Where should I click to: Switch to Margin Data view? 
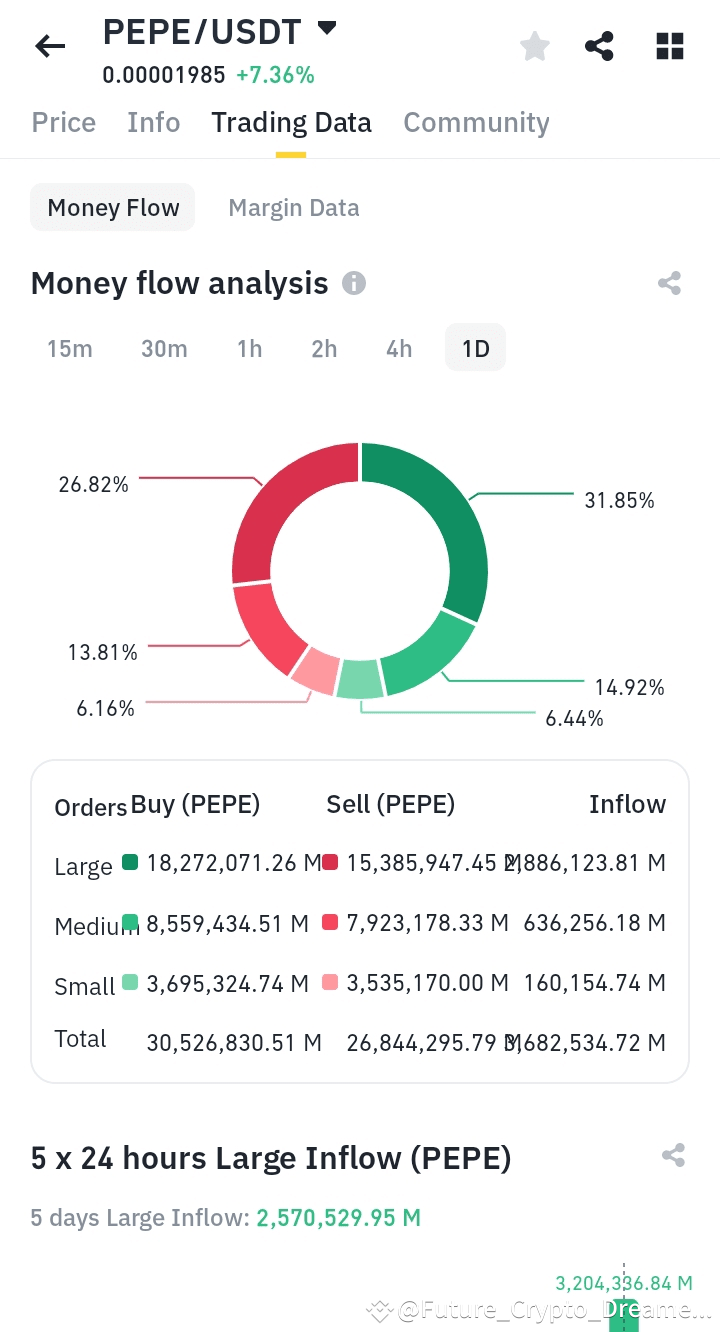coord(294,208)
